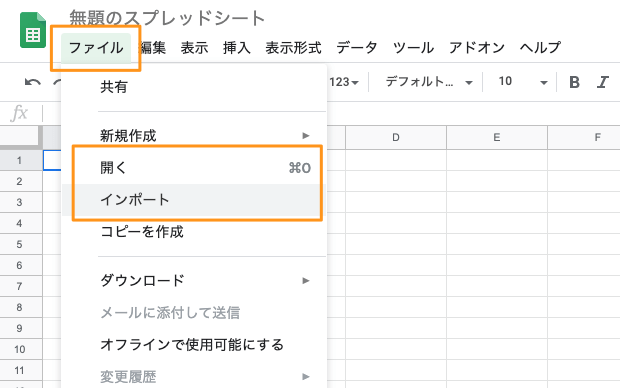
Task: Toggle bold formatting (B)
Action: (574, 82)
